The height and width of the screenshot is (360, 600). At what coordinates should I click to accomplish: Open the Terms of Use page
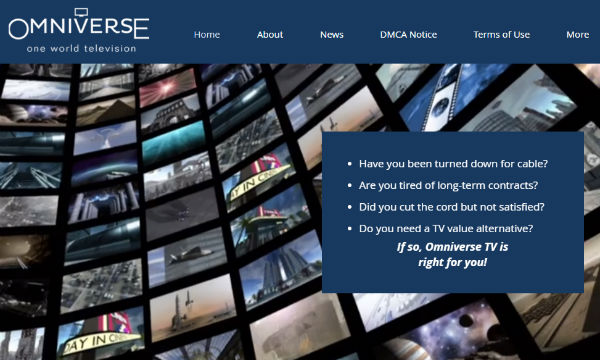(x=501, y=35)
